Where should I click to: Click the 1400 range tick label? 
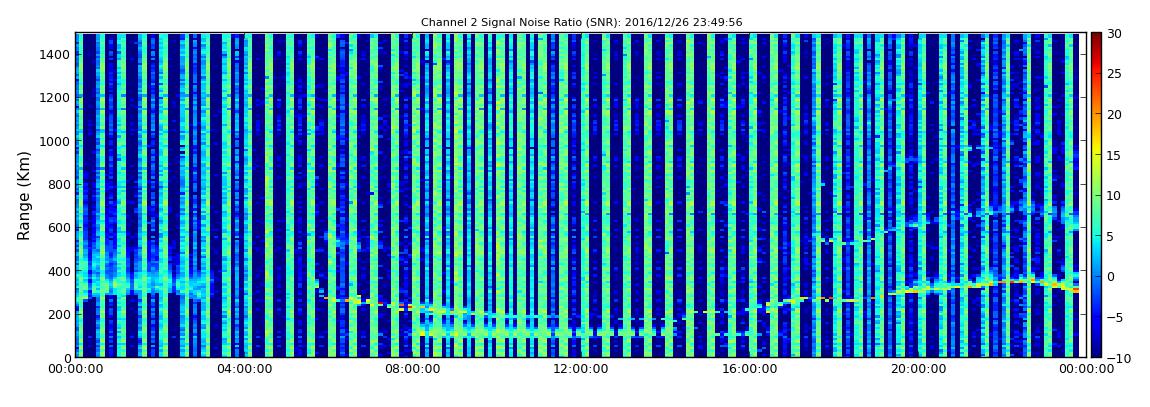pos(55,54)
